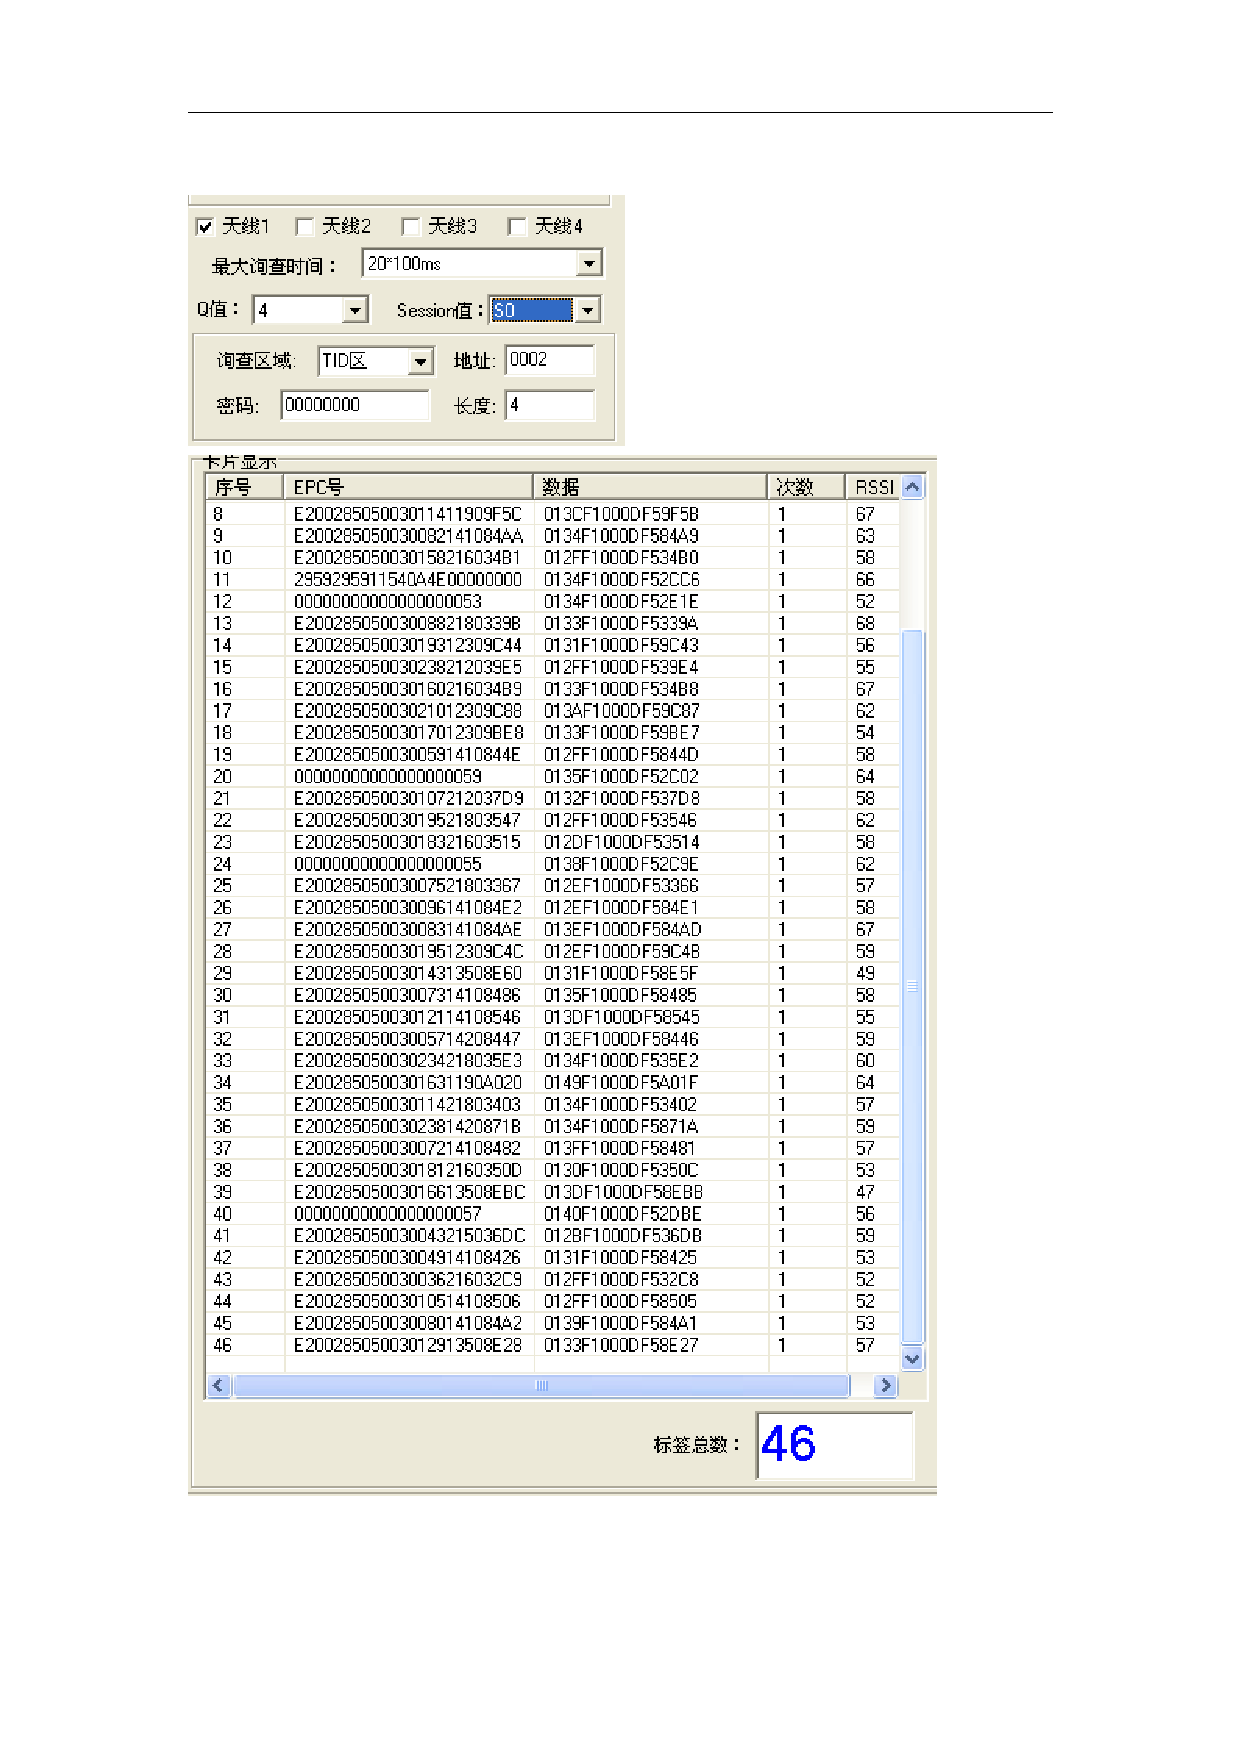The width and height of the screenshot is (1240, 1754).
Task: Uncheck the 天线1 antenna checkbox
Action: click(x=205, y=227)
